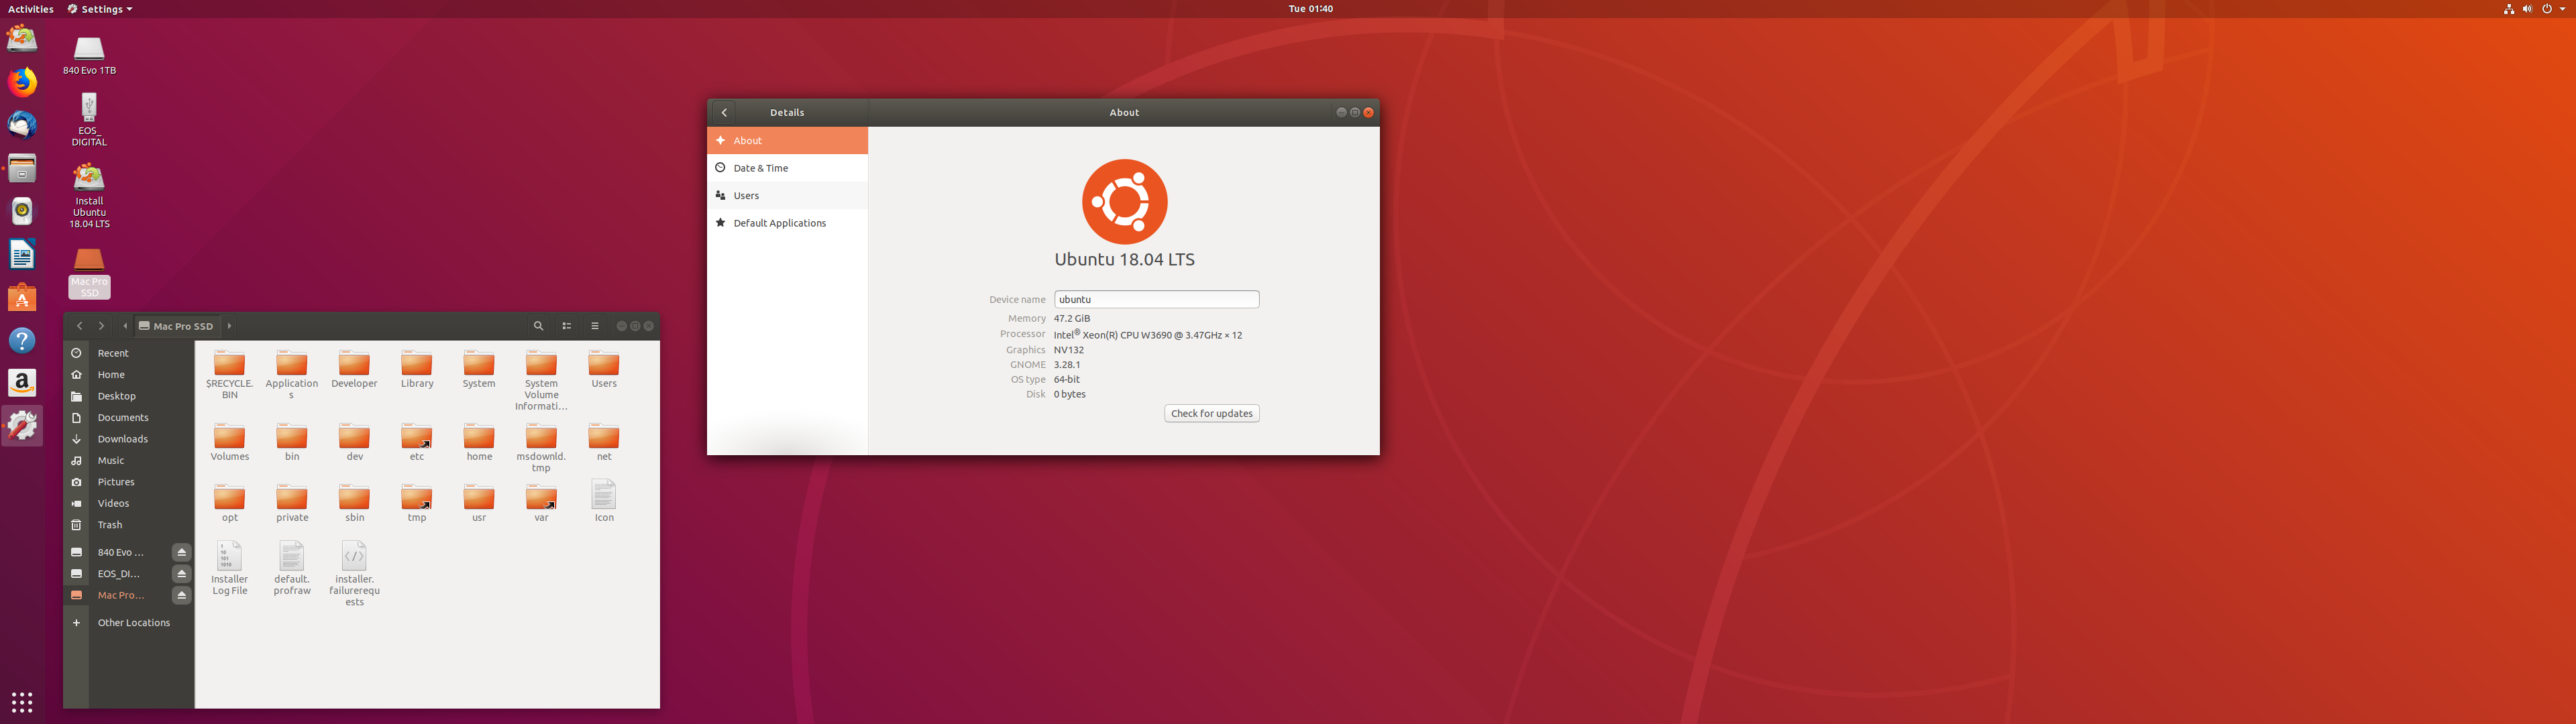
Task: Open the volume indicator in top bar
Action: (x=2527, y=9)
